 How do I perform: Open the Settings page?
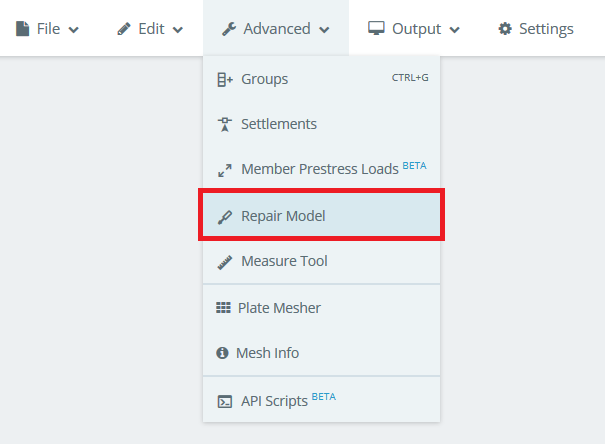[x=536, y=29]
